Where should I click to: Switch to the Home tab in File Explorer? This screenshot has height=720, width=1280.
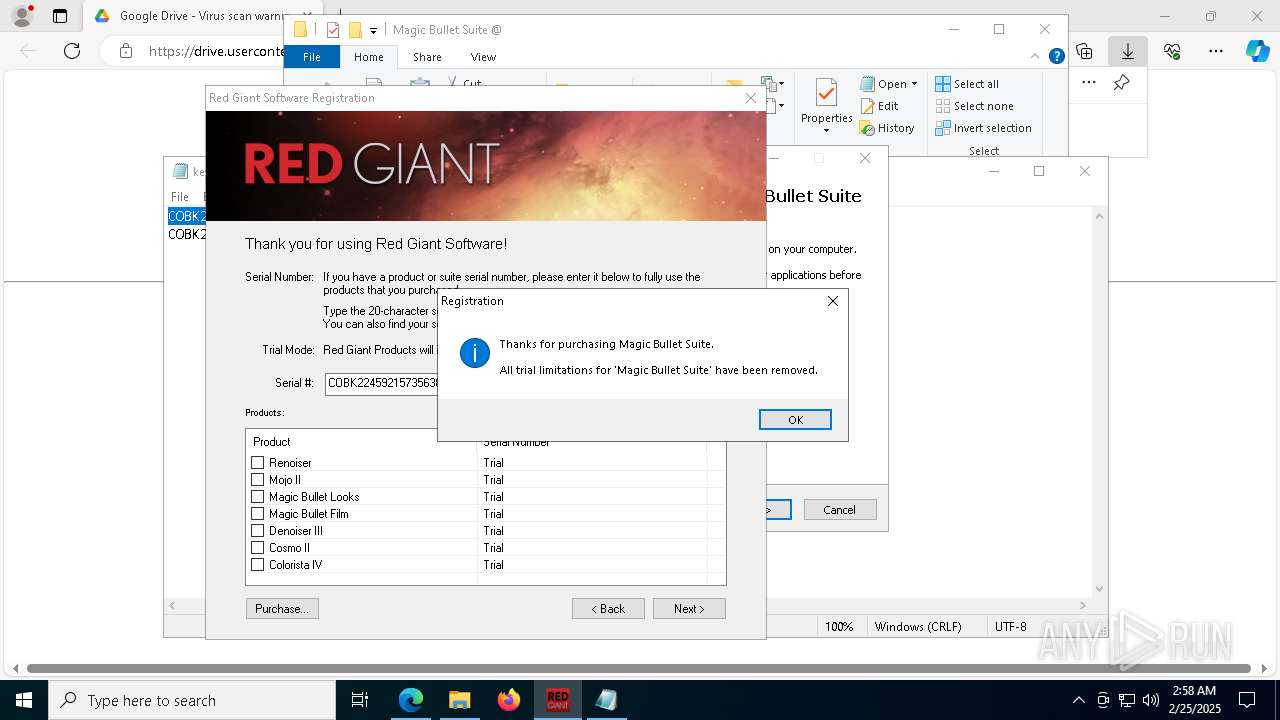369,57
